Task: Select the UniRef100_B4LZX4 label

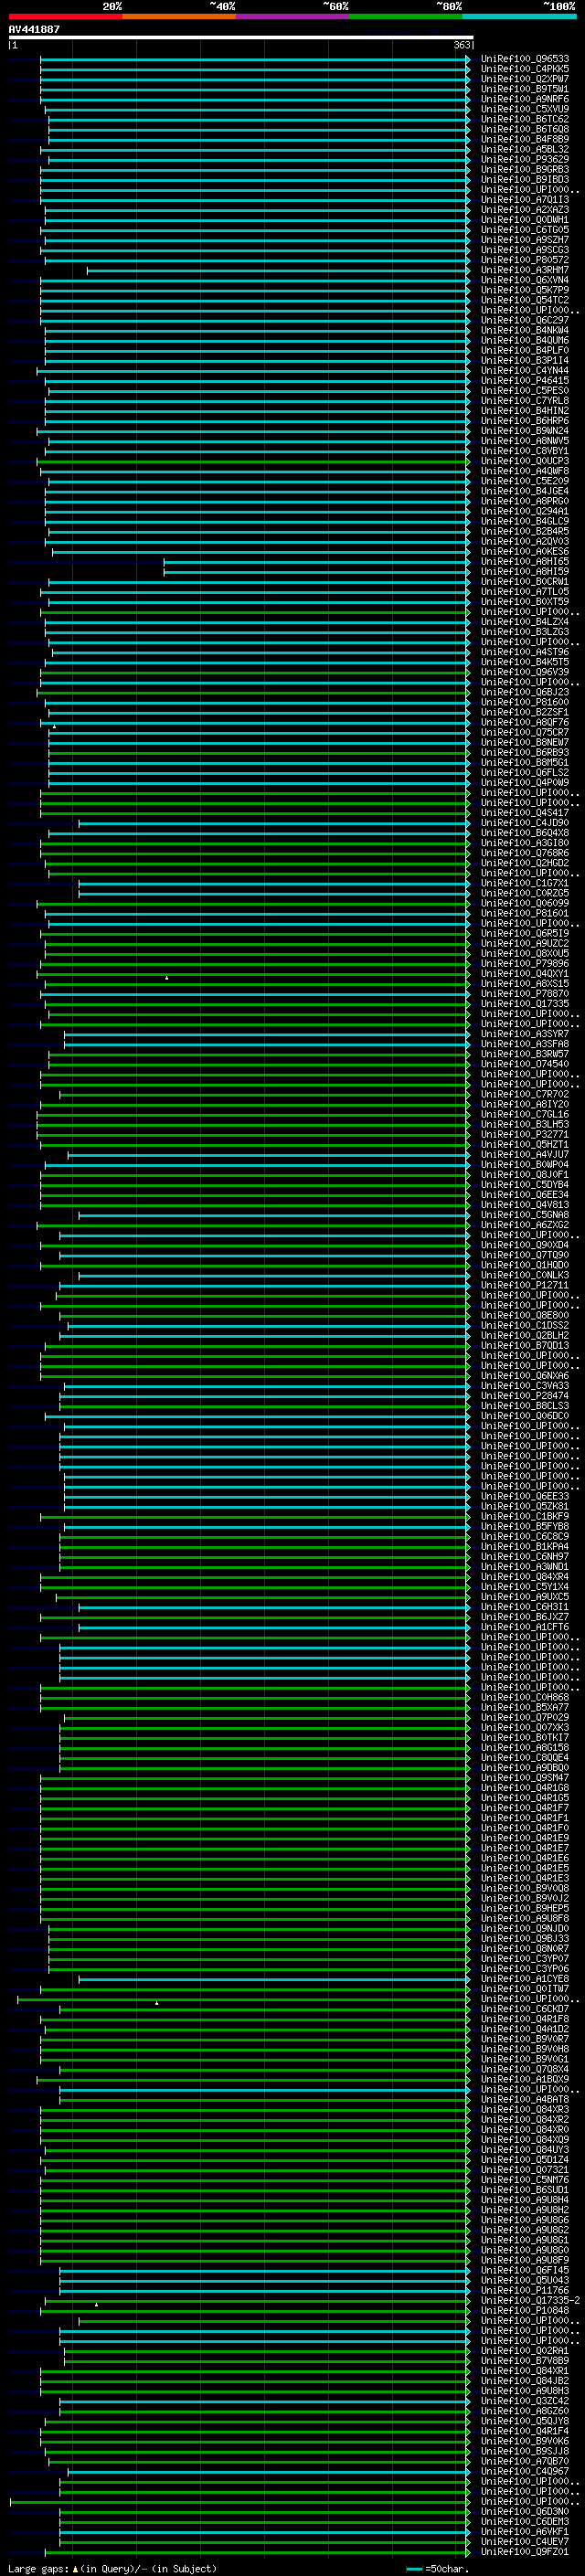Action: 525,621
